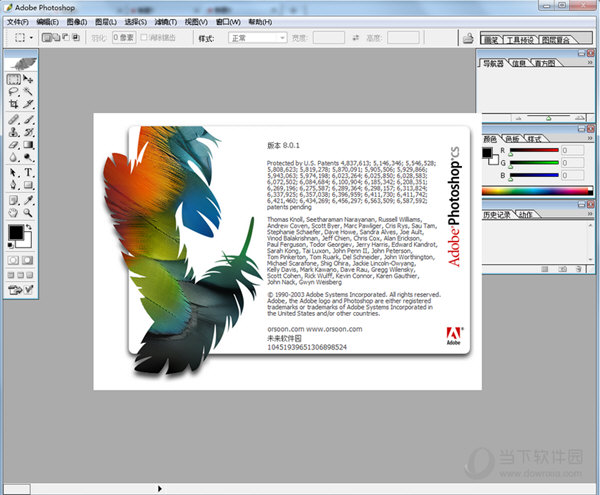Switch to Standard Screen Mode

(11, 275)
